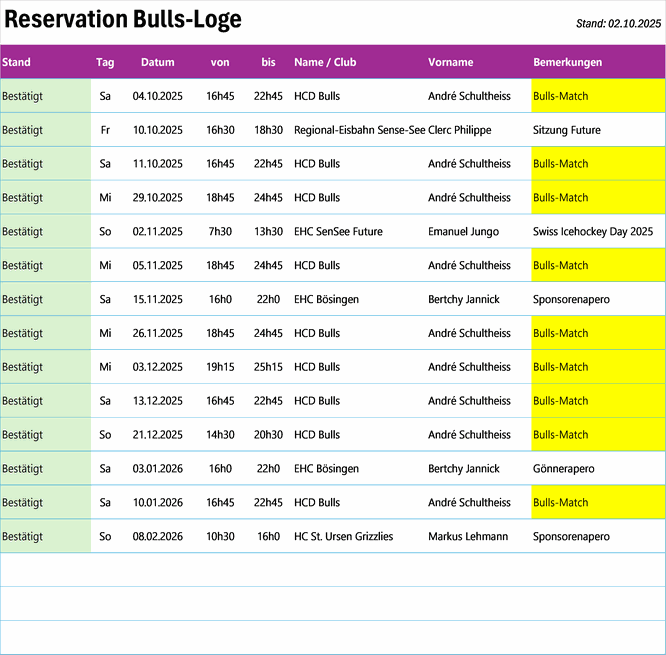Image resolution: width=666 pixels, height=655 pixels.
Task: Click the HC St. Ursen Grizzlies cell
Action: pos(343,537)
